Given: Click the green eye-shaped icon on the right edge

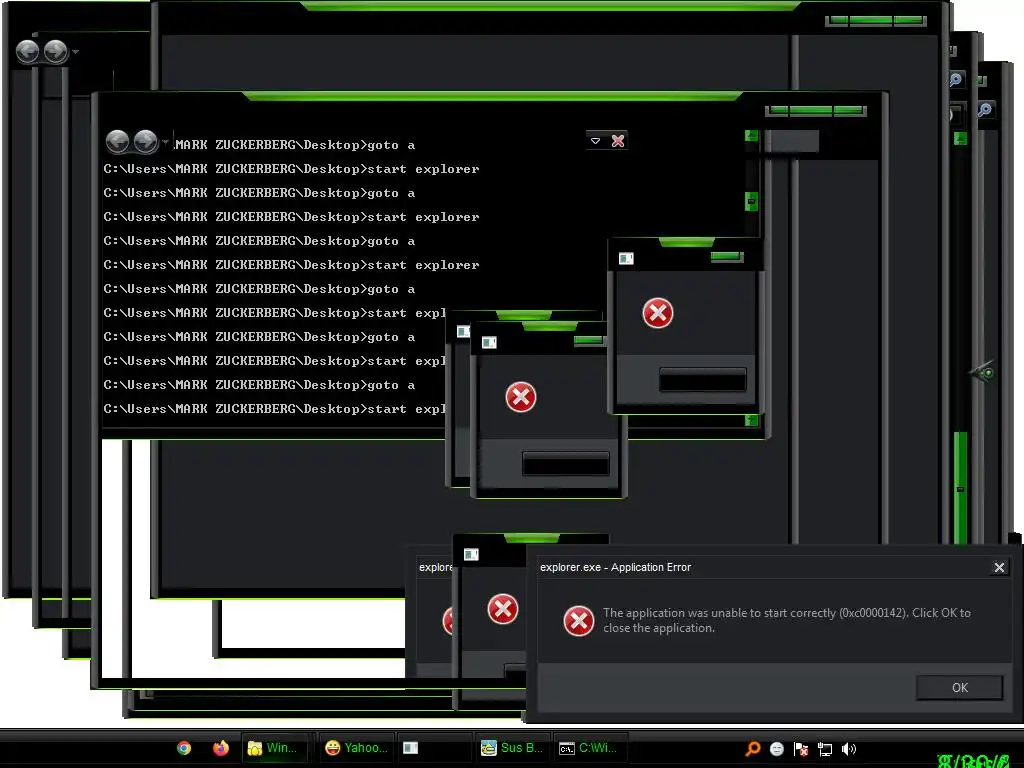Looking at the screenshot, I should click(982, 372).
